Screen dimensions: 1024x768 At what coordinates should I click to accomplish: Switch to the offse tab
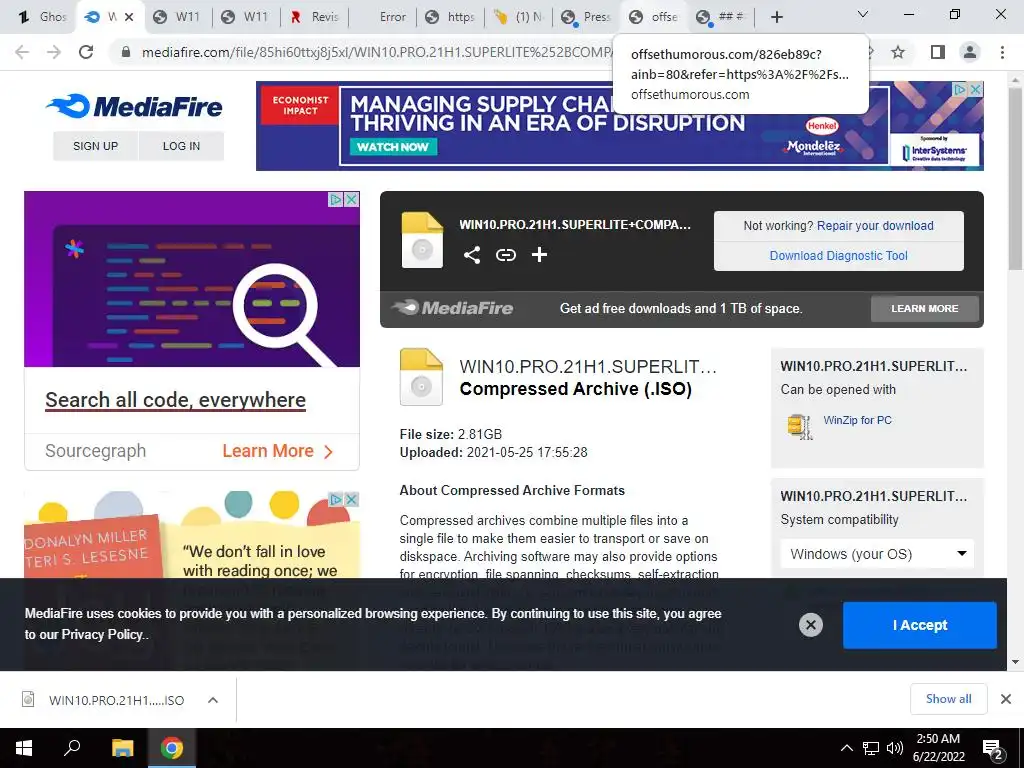click(655, 17)
